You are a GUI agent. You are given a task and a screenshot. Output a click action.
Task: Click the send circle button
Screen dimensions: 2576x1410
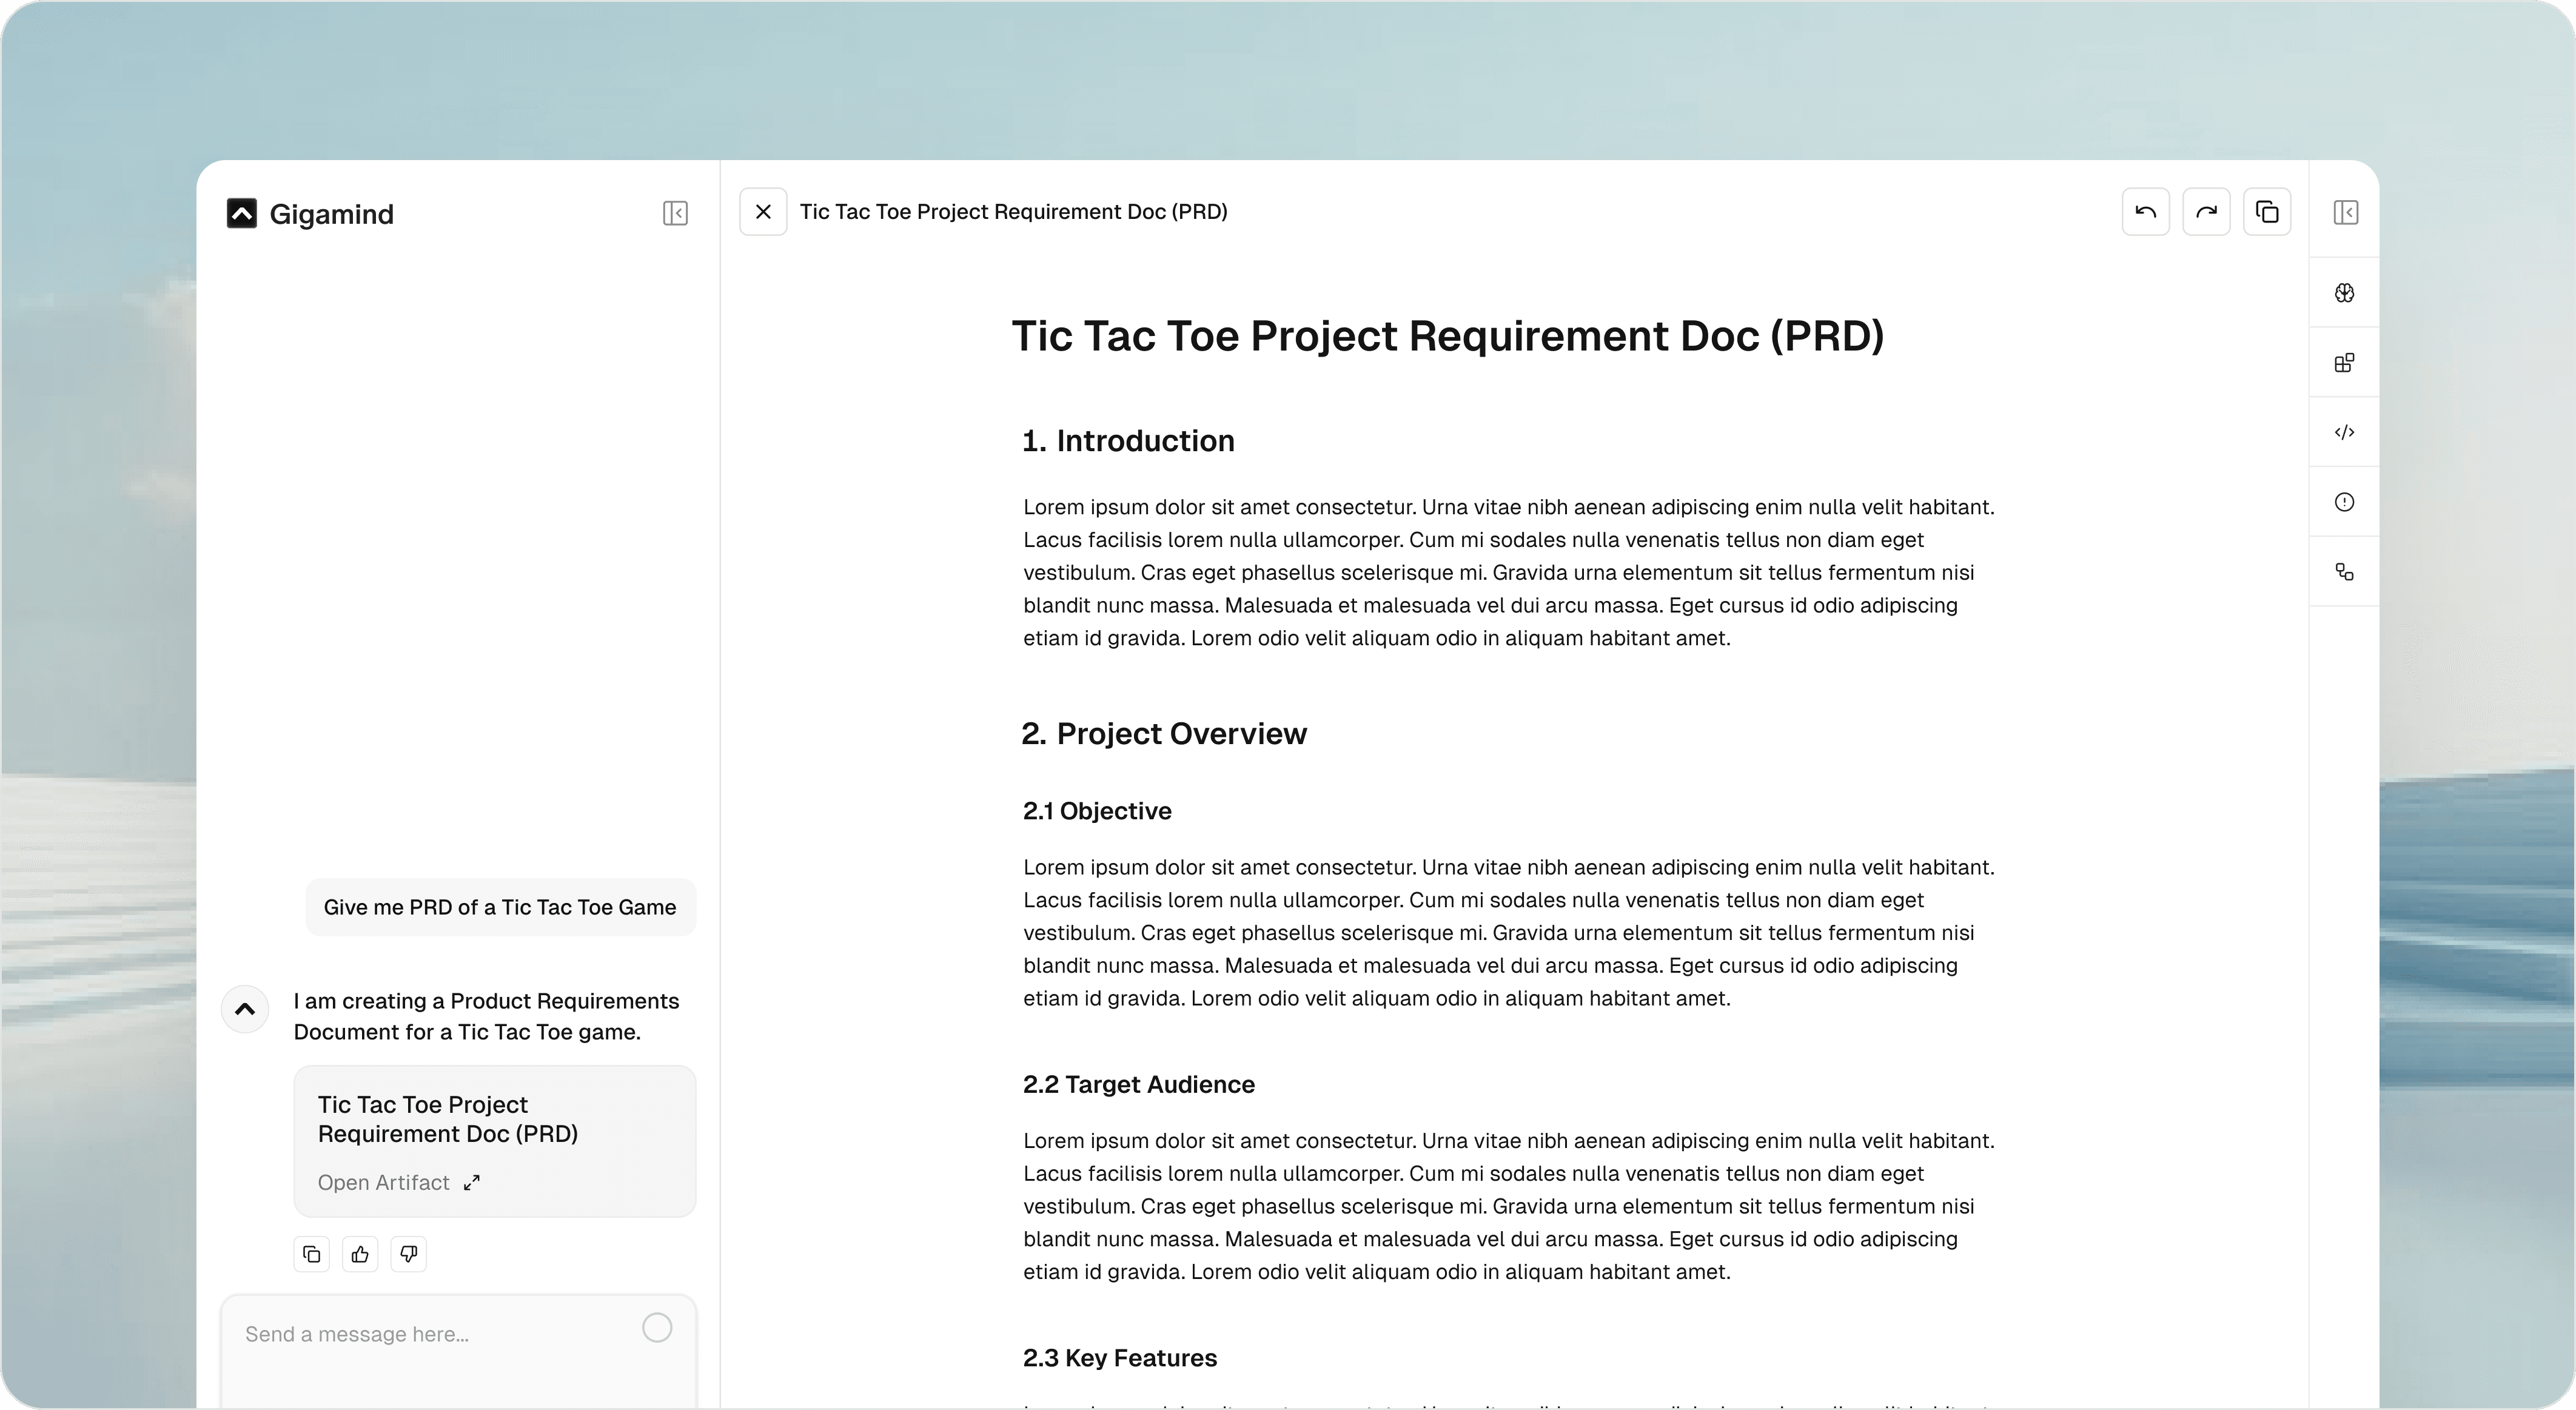(x=657, y=1328)
